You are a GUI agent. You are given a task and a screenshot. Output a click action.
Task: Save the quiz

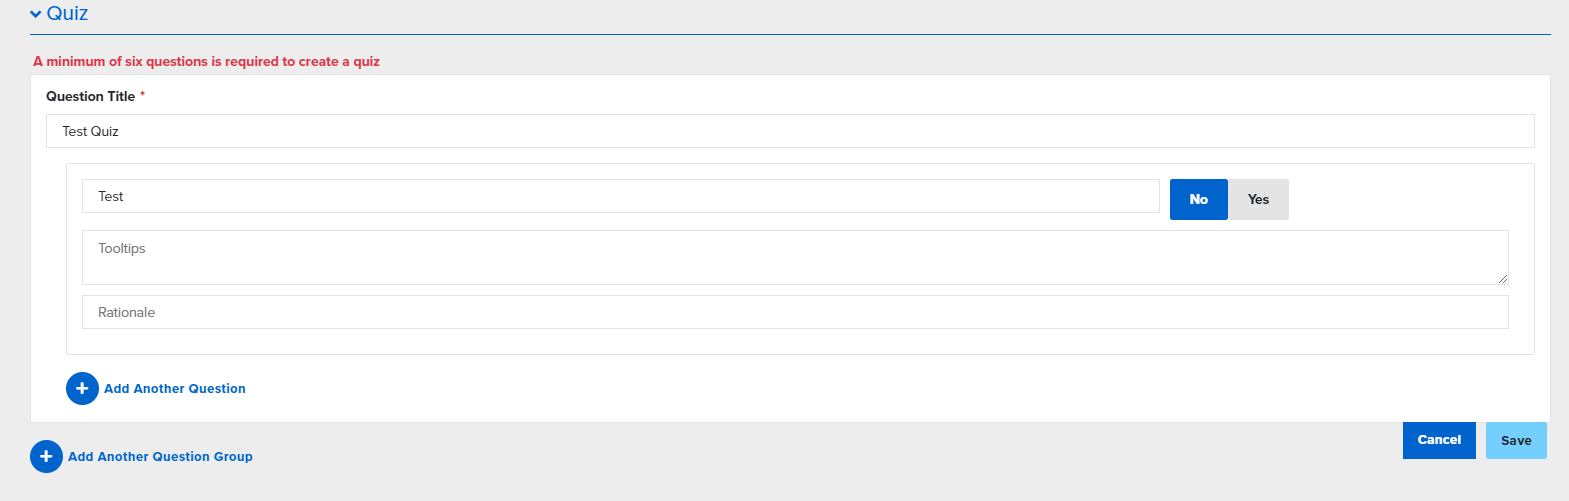(1516, 440)
